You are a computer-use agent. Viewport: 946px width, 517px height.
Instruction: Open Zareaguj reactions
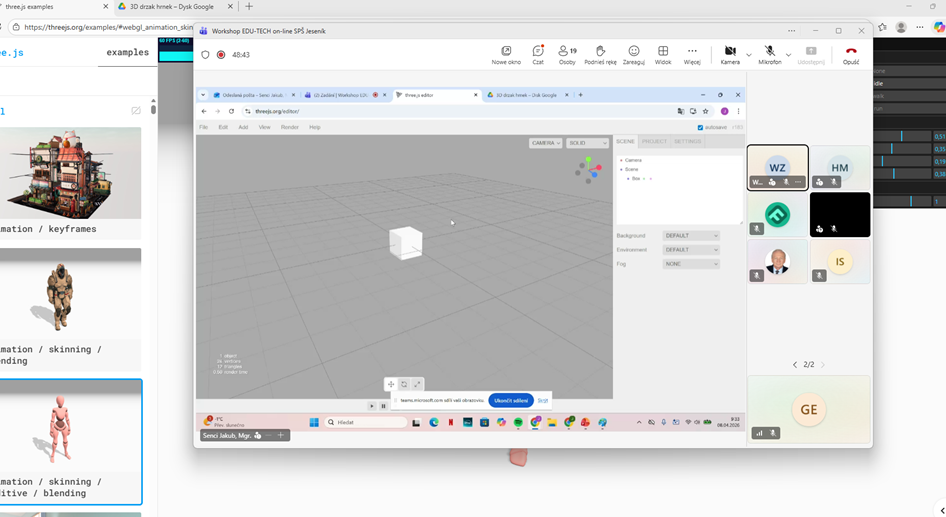pos(633,54)
